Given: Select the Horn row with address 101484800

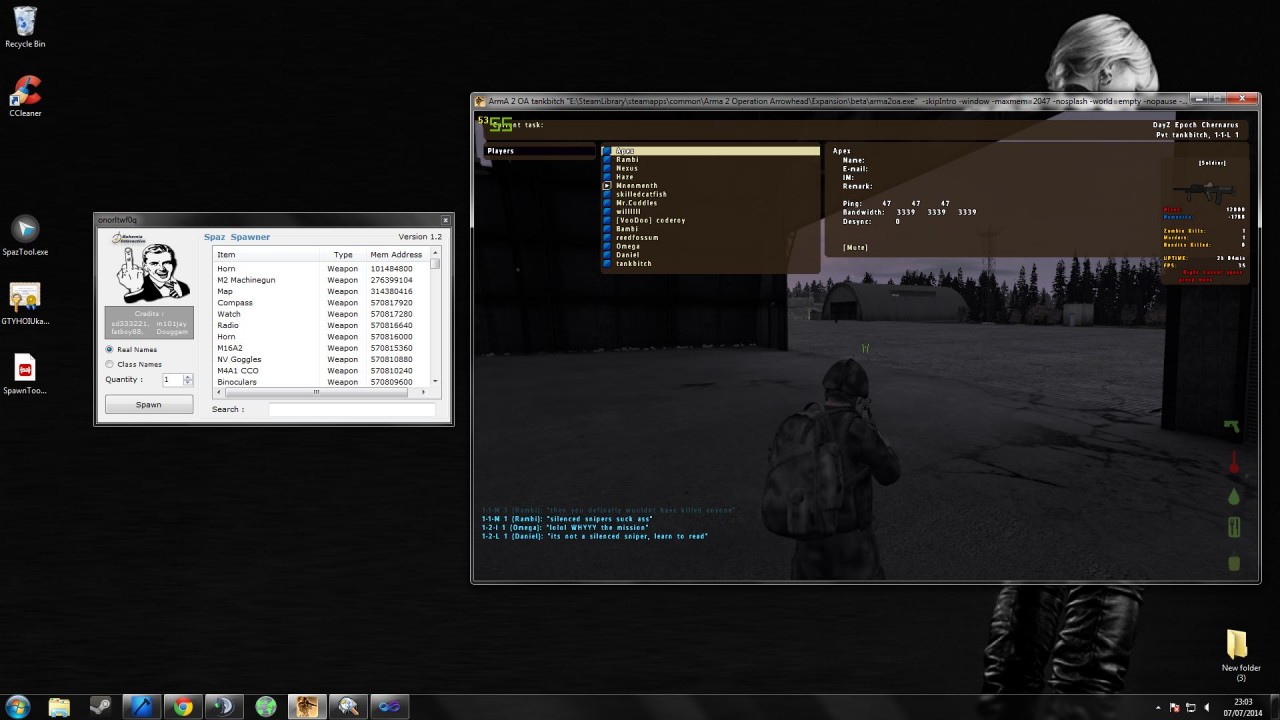Looking at the screenshot, I should pos(322,269).
